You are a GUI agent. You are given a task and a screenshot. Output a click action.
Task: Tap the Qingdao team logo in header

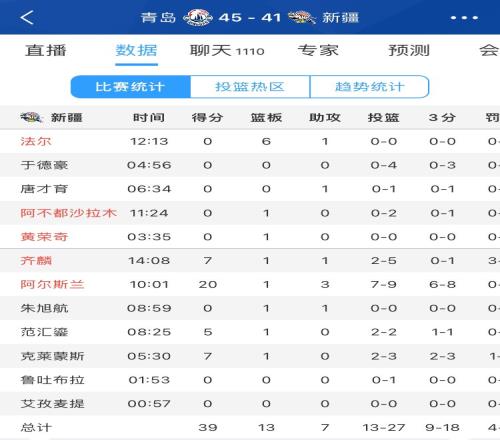(198, 17)
